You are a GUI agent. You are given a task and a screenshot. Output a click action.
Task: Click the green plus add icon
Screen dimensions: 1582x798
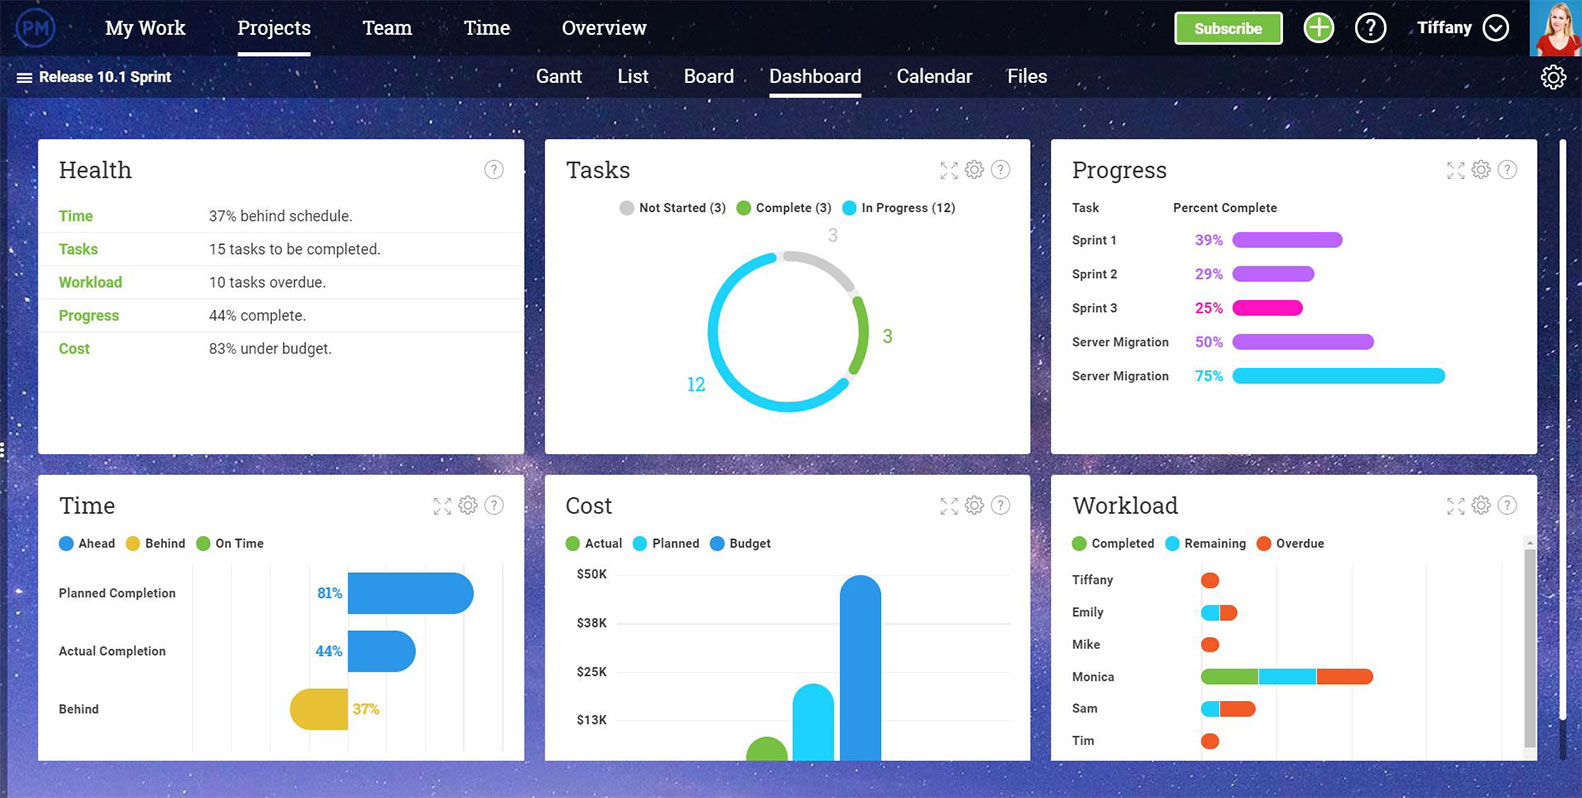(x=1319, y=28)
